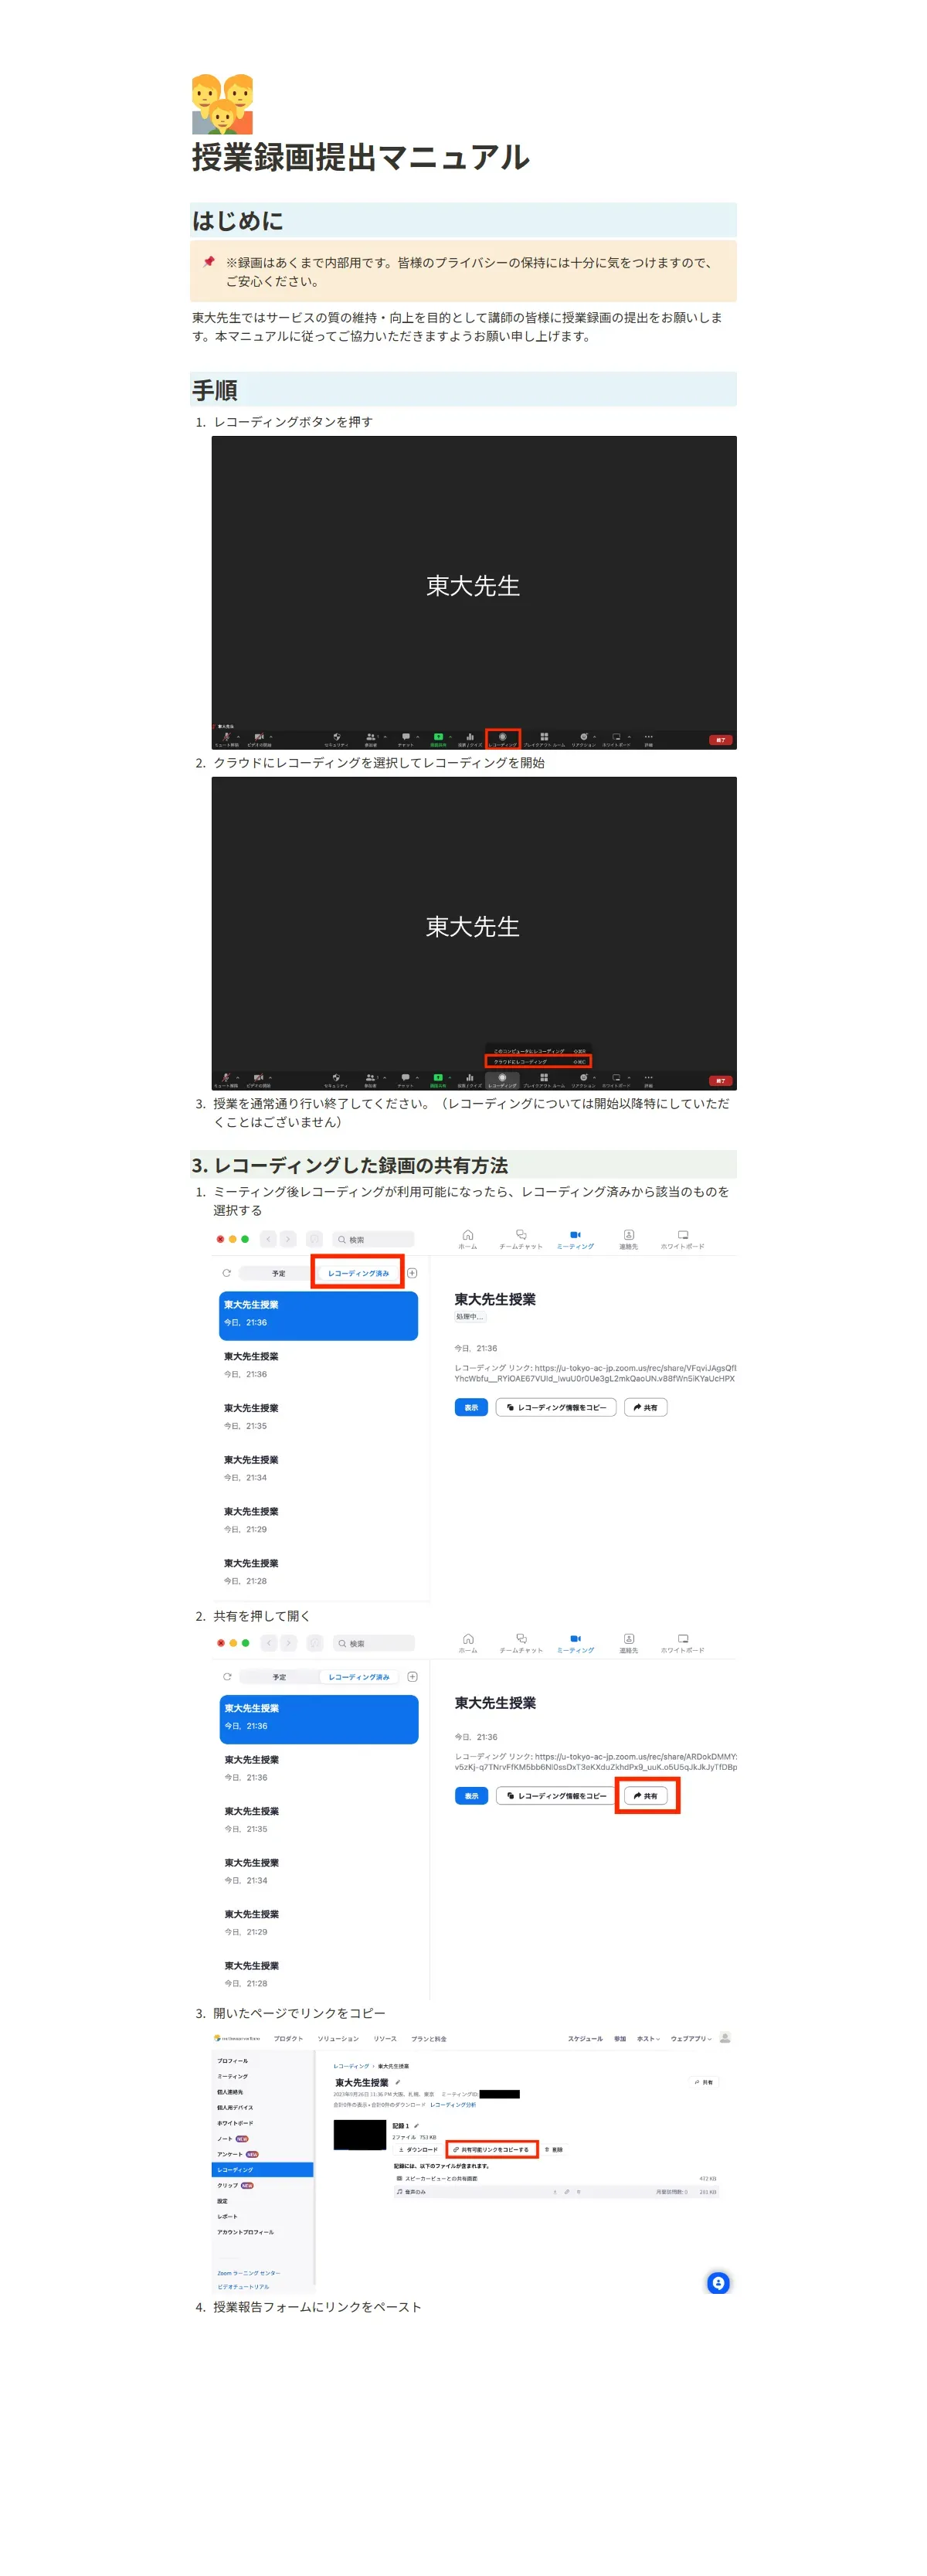Click plus icon beside レコーディング済み in 処理中 Zoom image
This screenshot has width=927, height=2576.
coord(411,1273)
